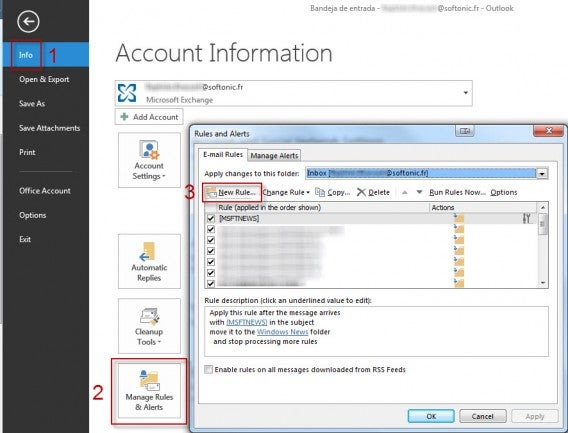Expand the account selector dropdown arrow
The image size is (568, 433).
pos(465,93)
